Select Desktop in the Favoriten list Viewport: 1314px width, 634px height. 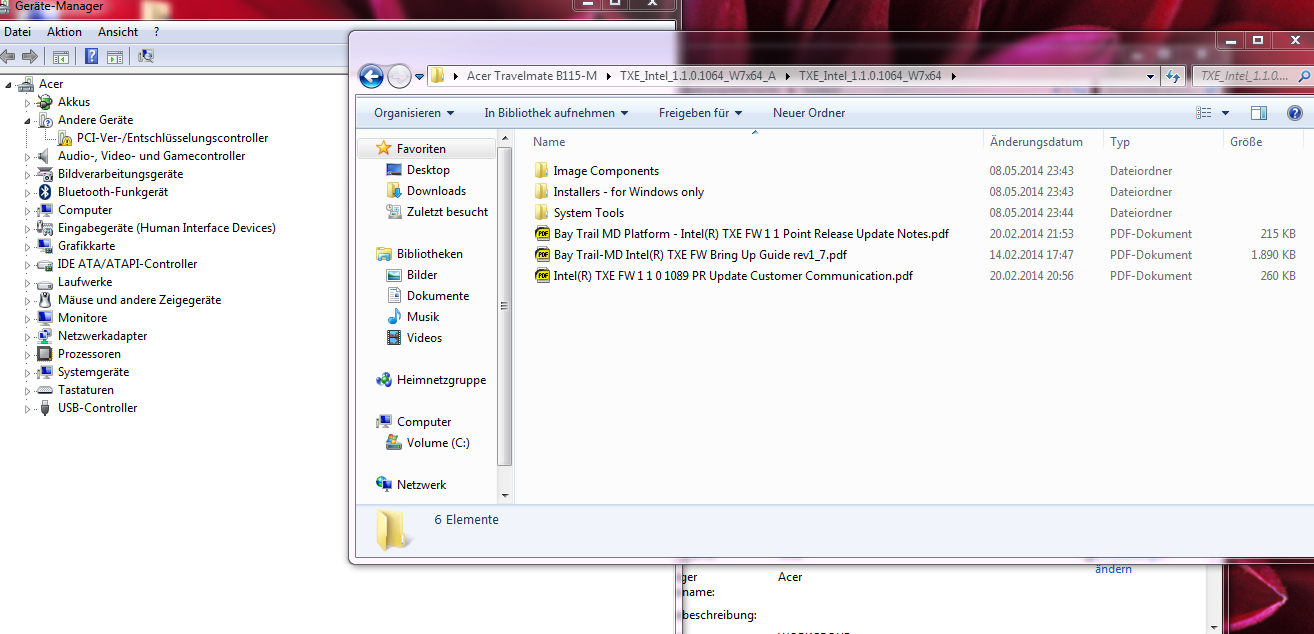click(428, 170)
